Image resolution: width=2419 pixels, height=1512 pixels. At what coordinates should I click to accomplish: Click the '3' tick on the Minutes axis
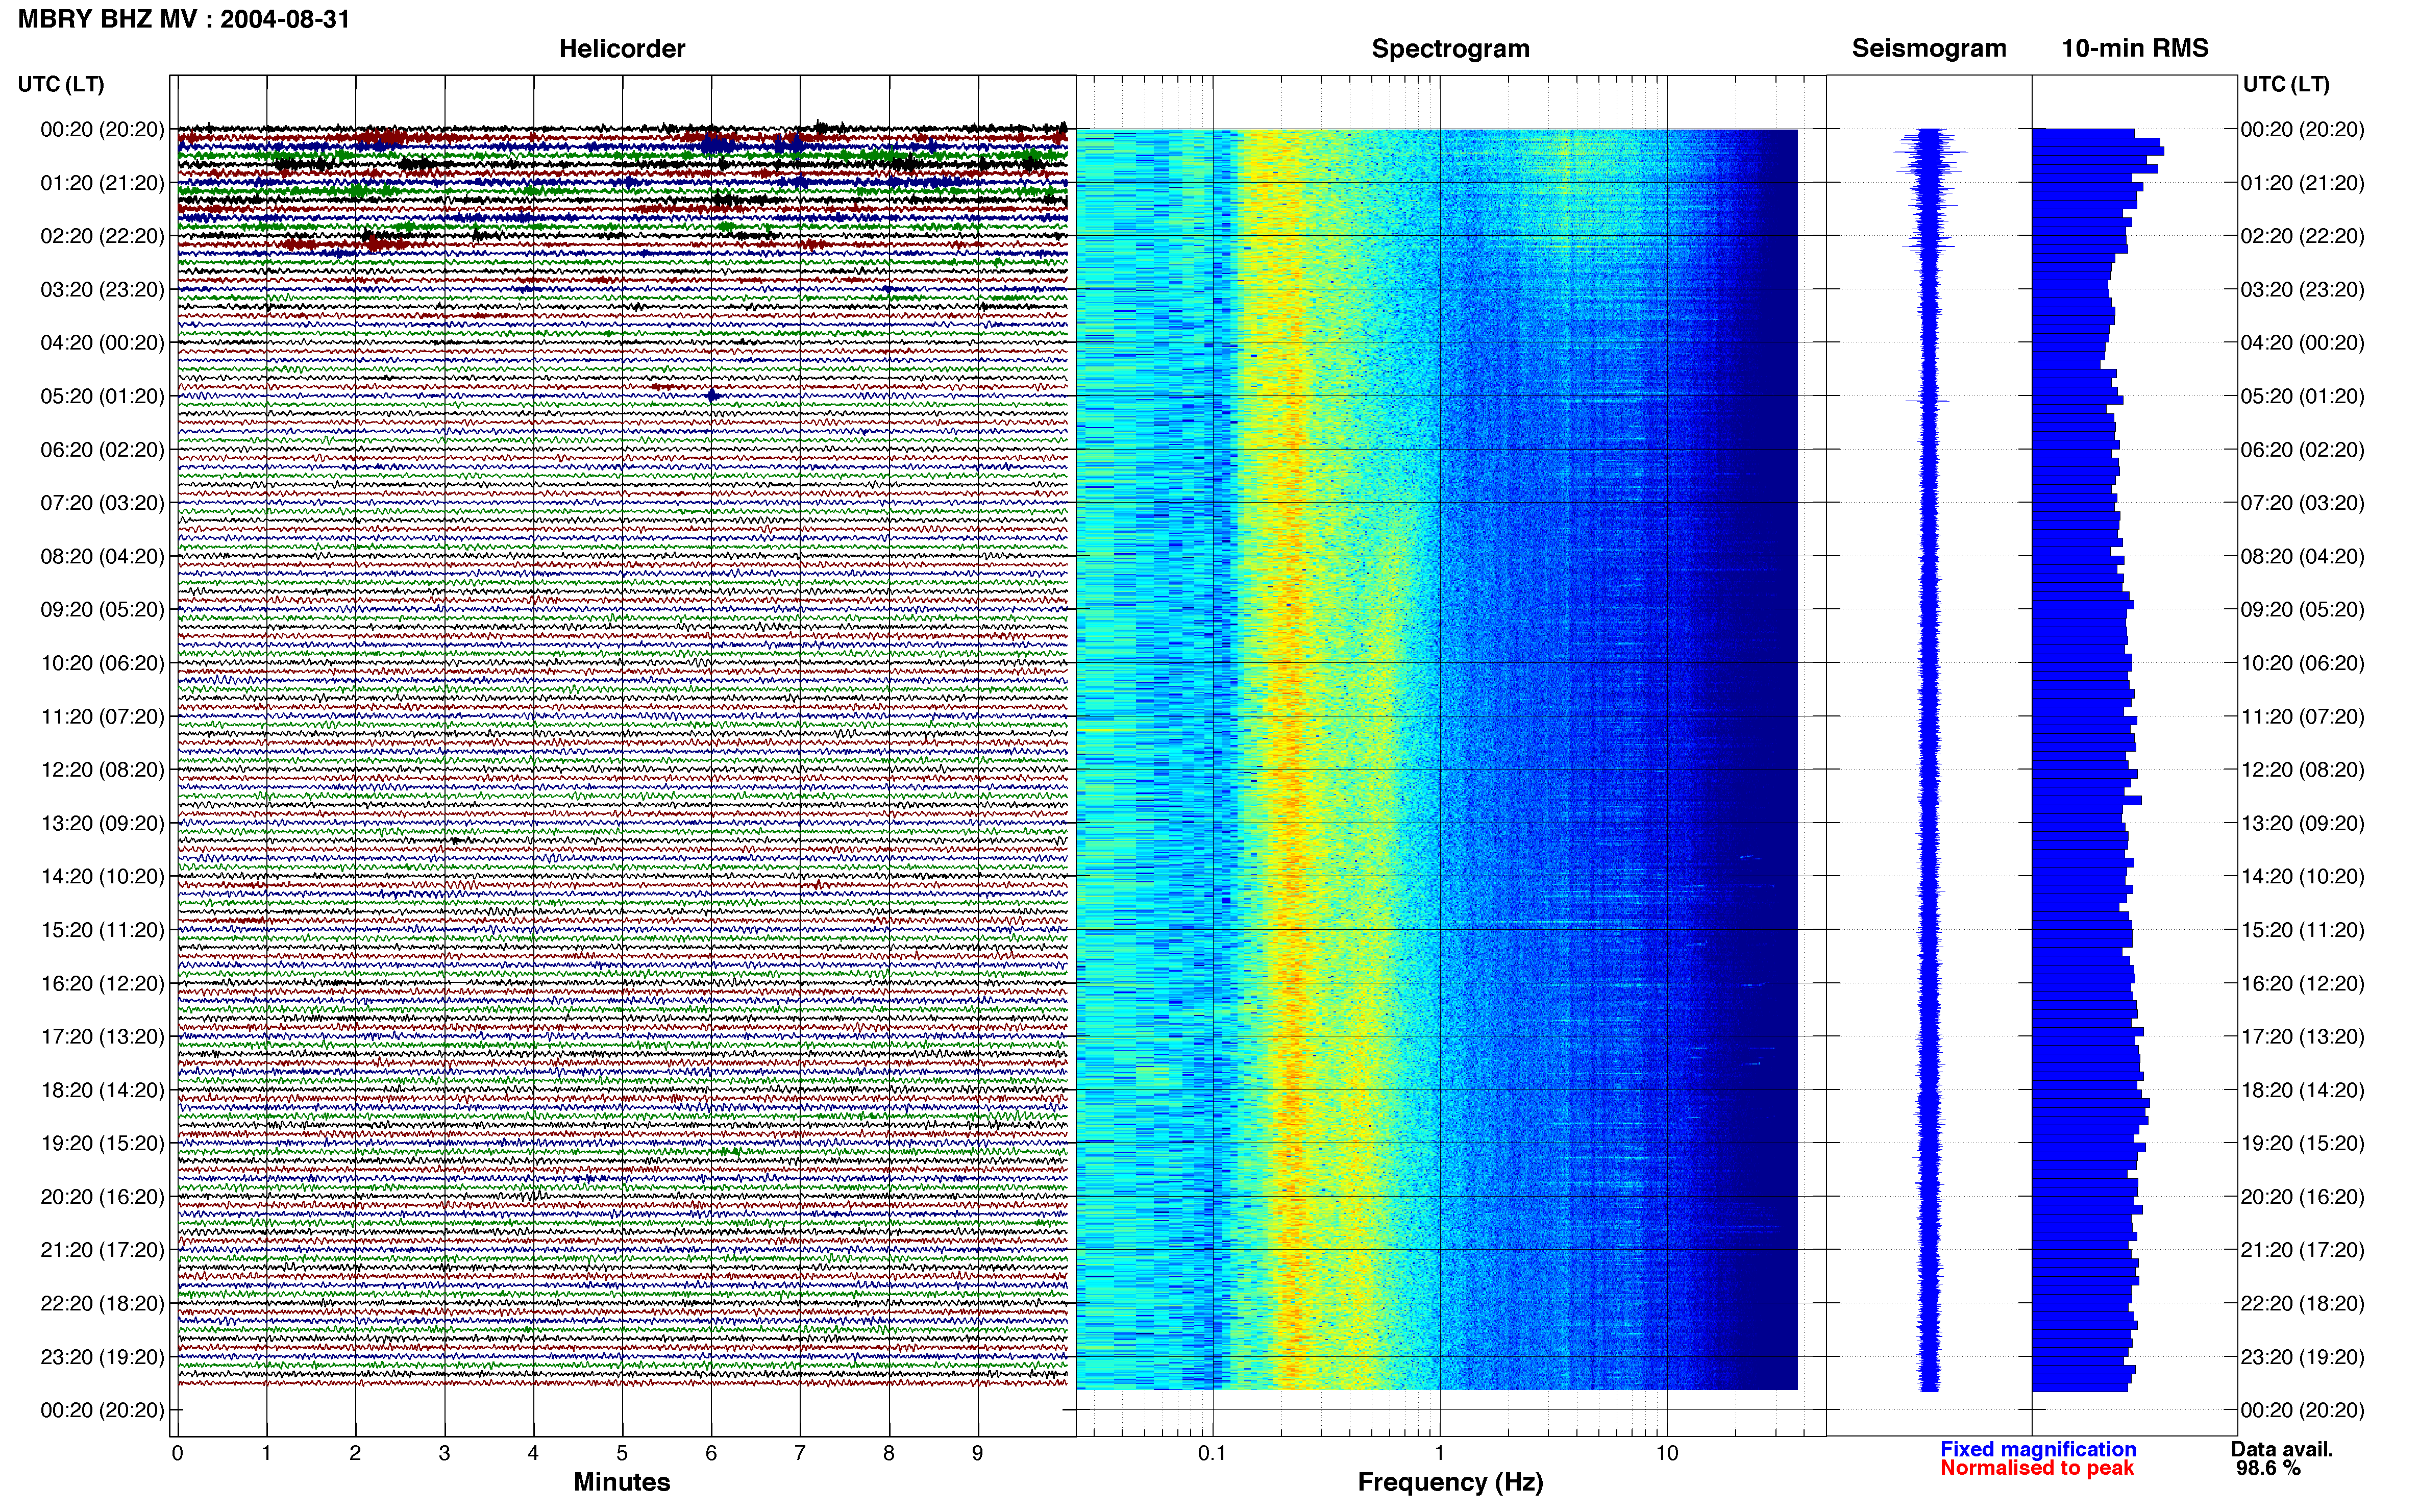444,1454
